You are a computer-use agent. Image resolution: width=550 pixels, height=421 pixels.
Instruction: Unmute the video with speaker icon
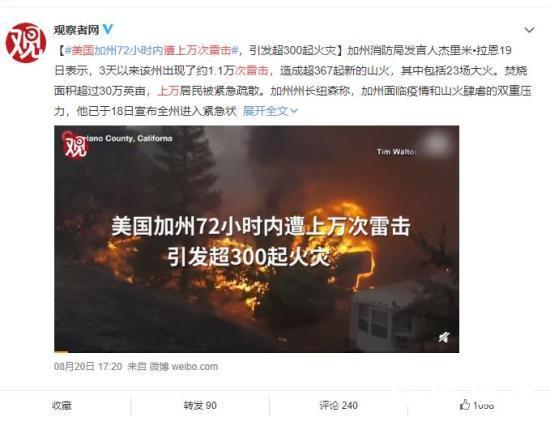tap(444, 338)
